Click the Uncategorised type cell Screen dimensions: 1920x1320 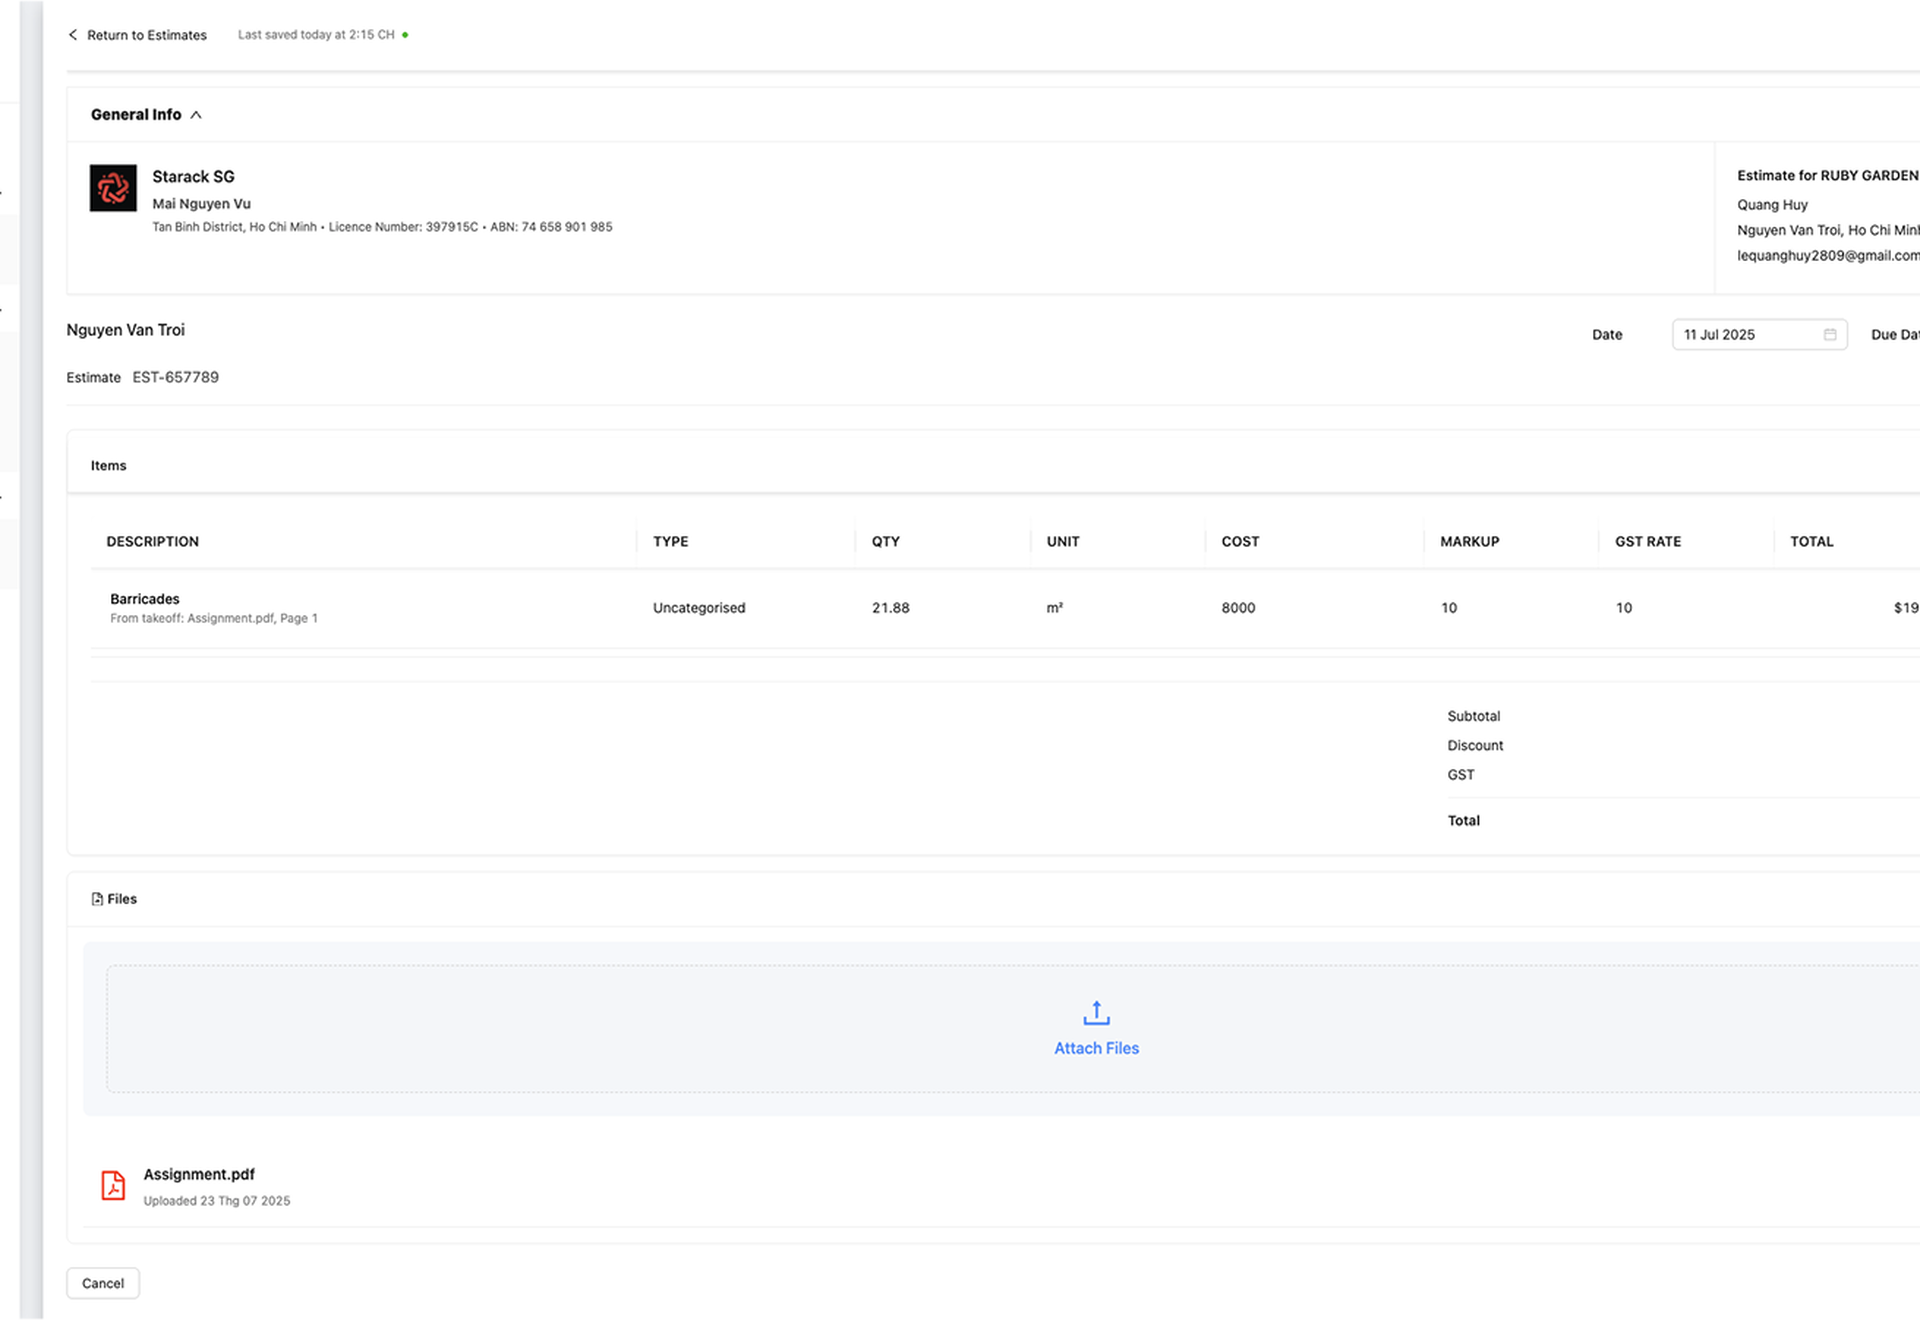tap(699, 608)
